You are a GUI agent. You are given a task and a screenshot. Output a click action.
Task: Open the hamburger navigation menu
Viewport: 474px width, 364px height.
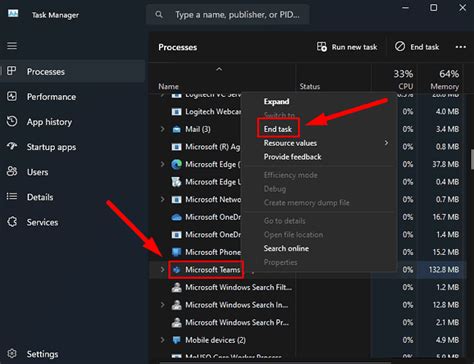[x=12, y=46]
